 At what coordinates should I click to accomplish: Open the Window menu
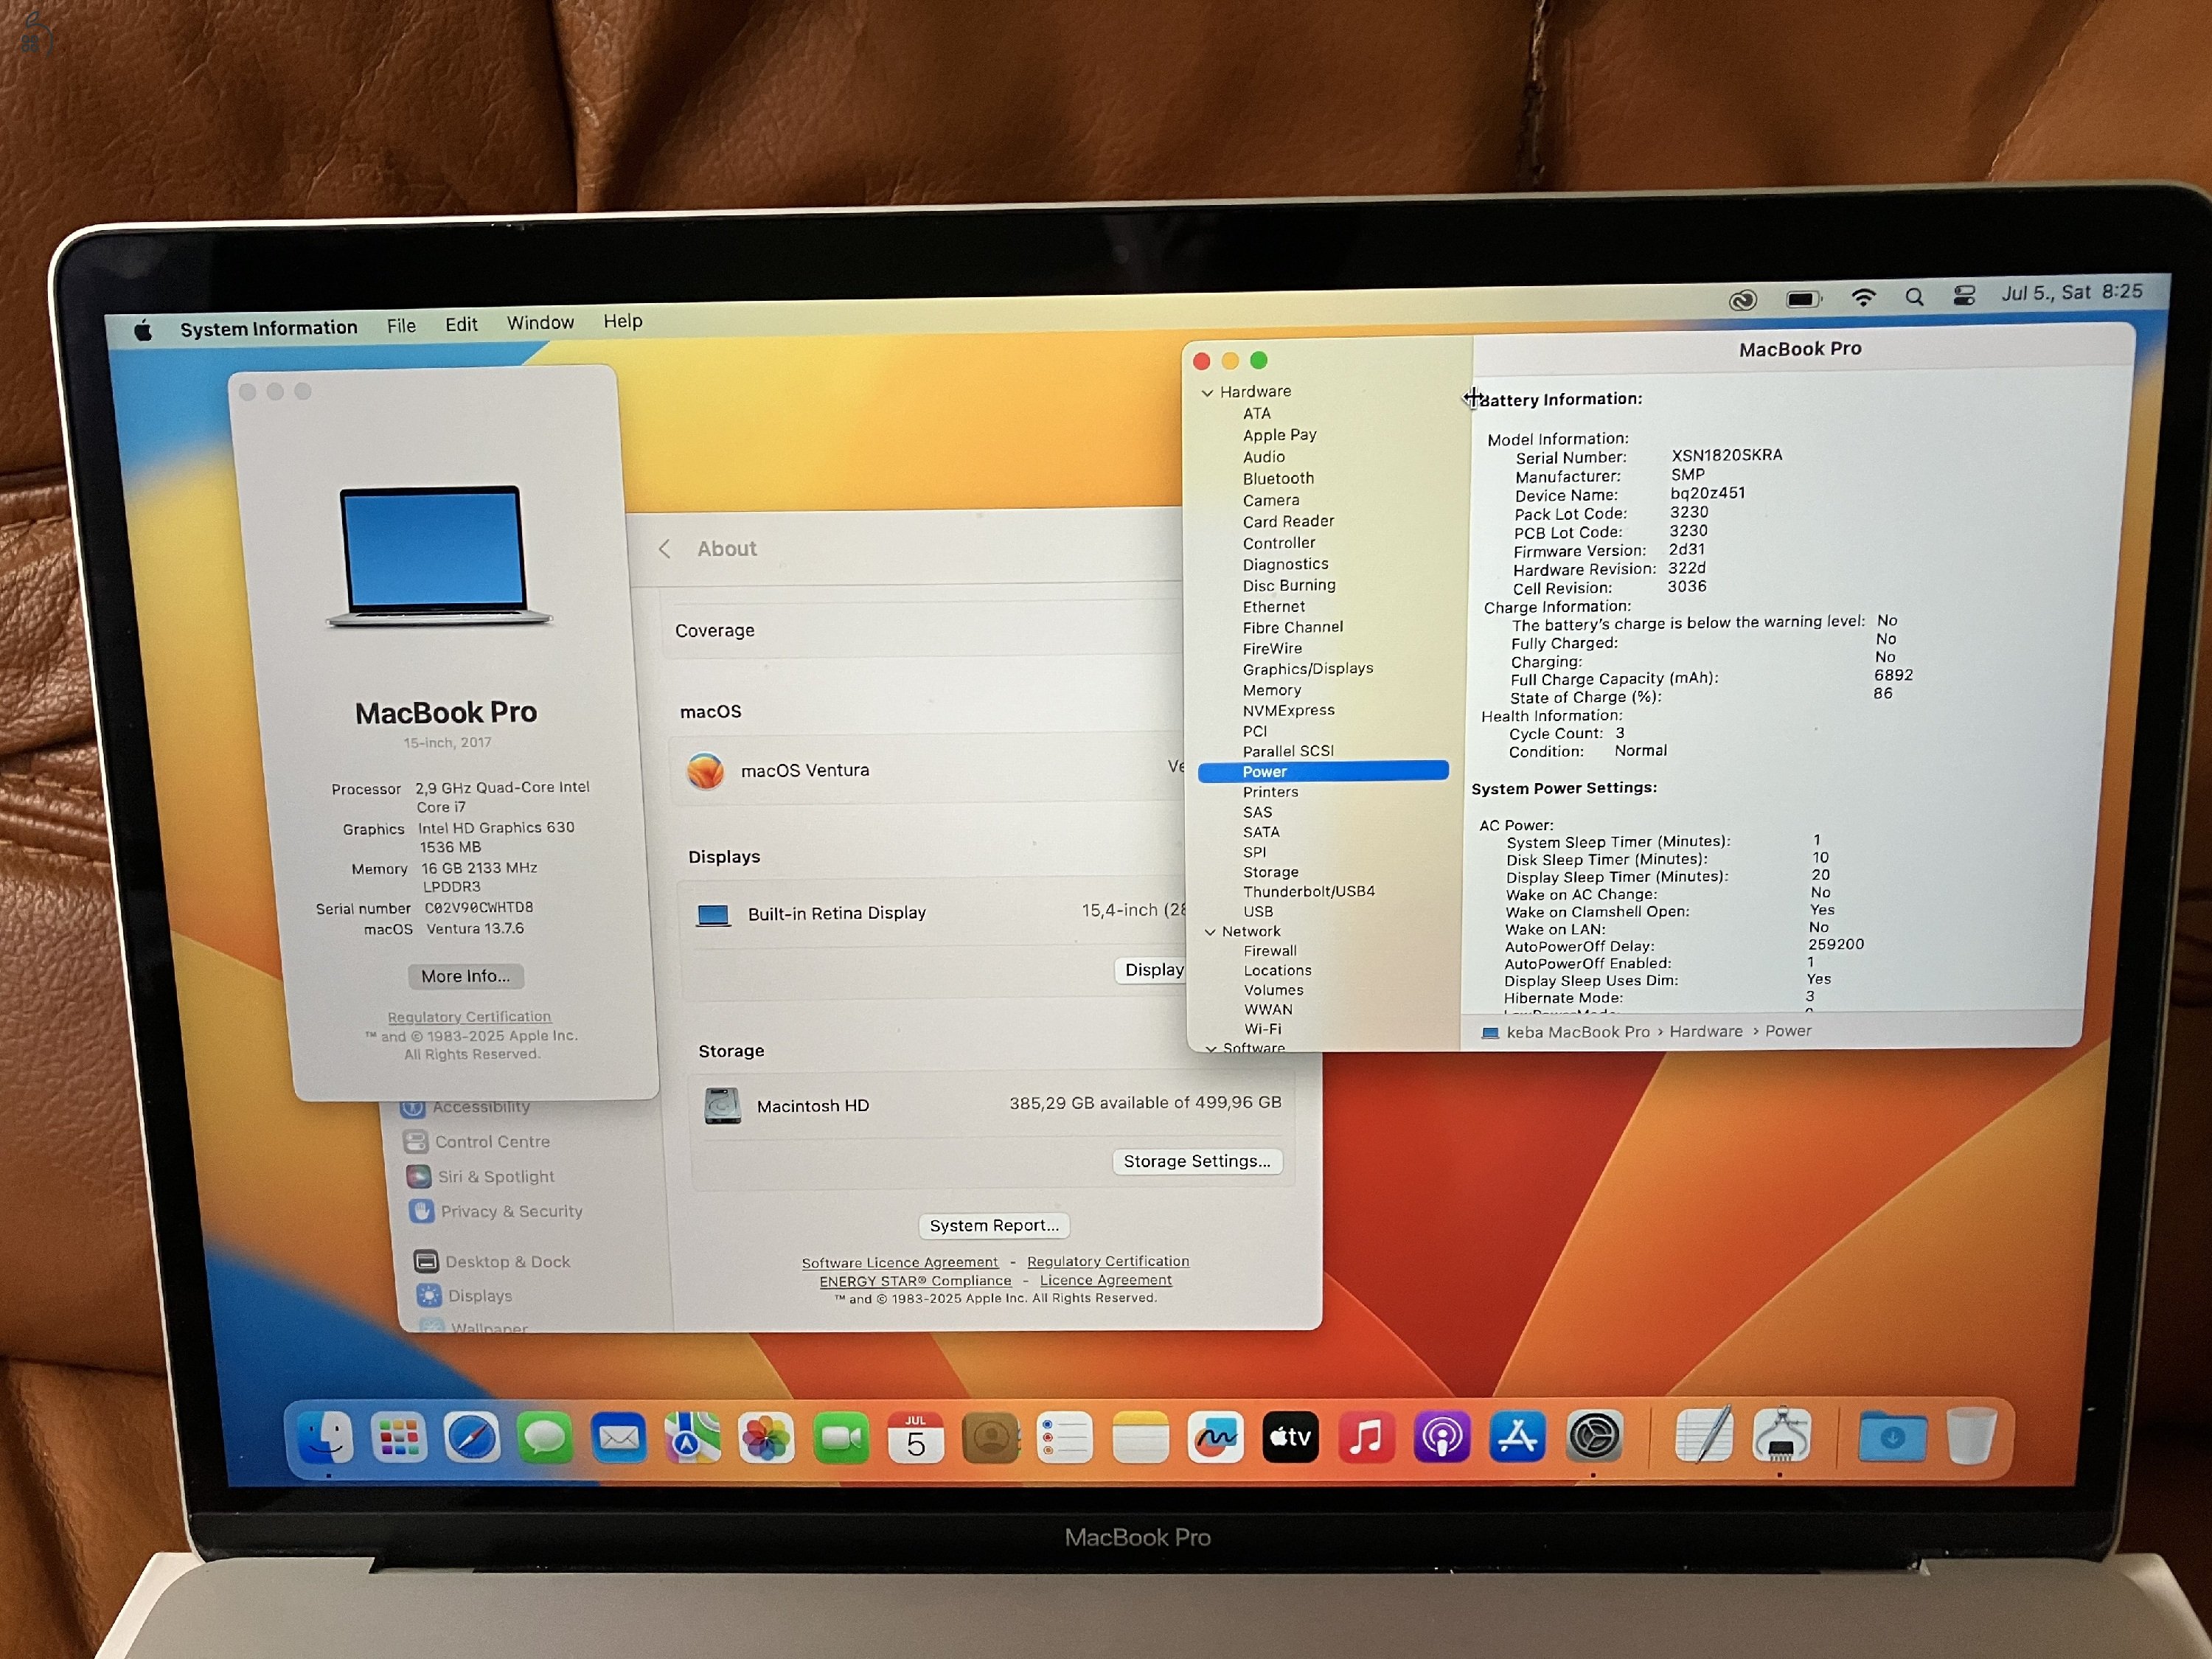(x=540, y=323)
